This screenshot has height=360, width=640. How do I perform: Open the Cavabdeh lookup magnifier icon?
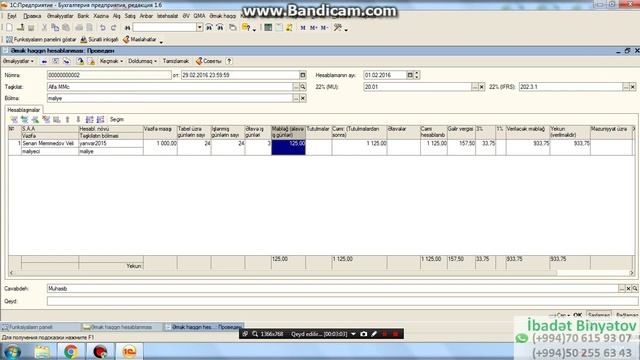pos(635,289)
